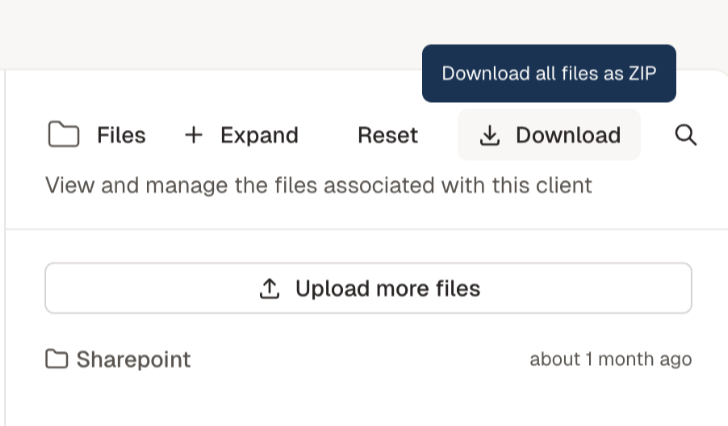Image resolution: width=728 pixels, height=426 pixels.
Task: Expand all folders using Expand label
Action: 259,136
